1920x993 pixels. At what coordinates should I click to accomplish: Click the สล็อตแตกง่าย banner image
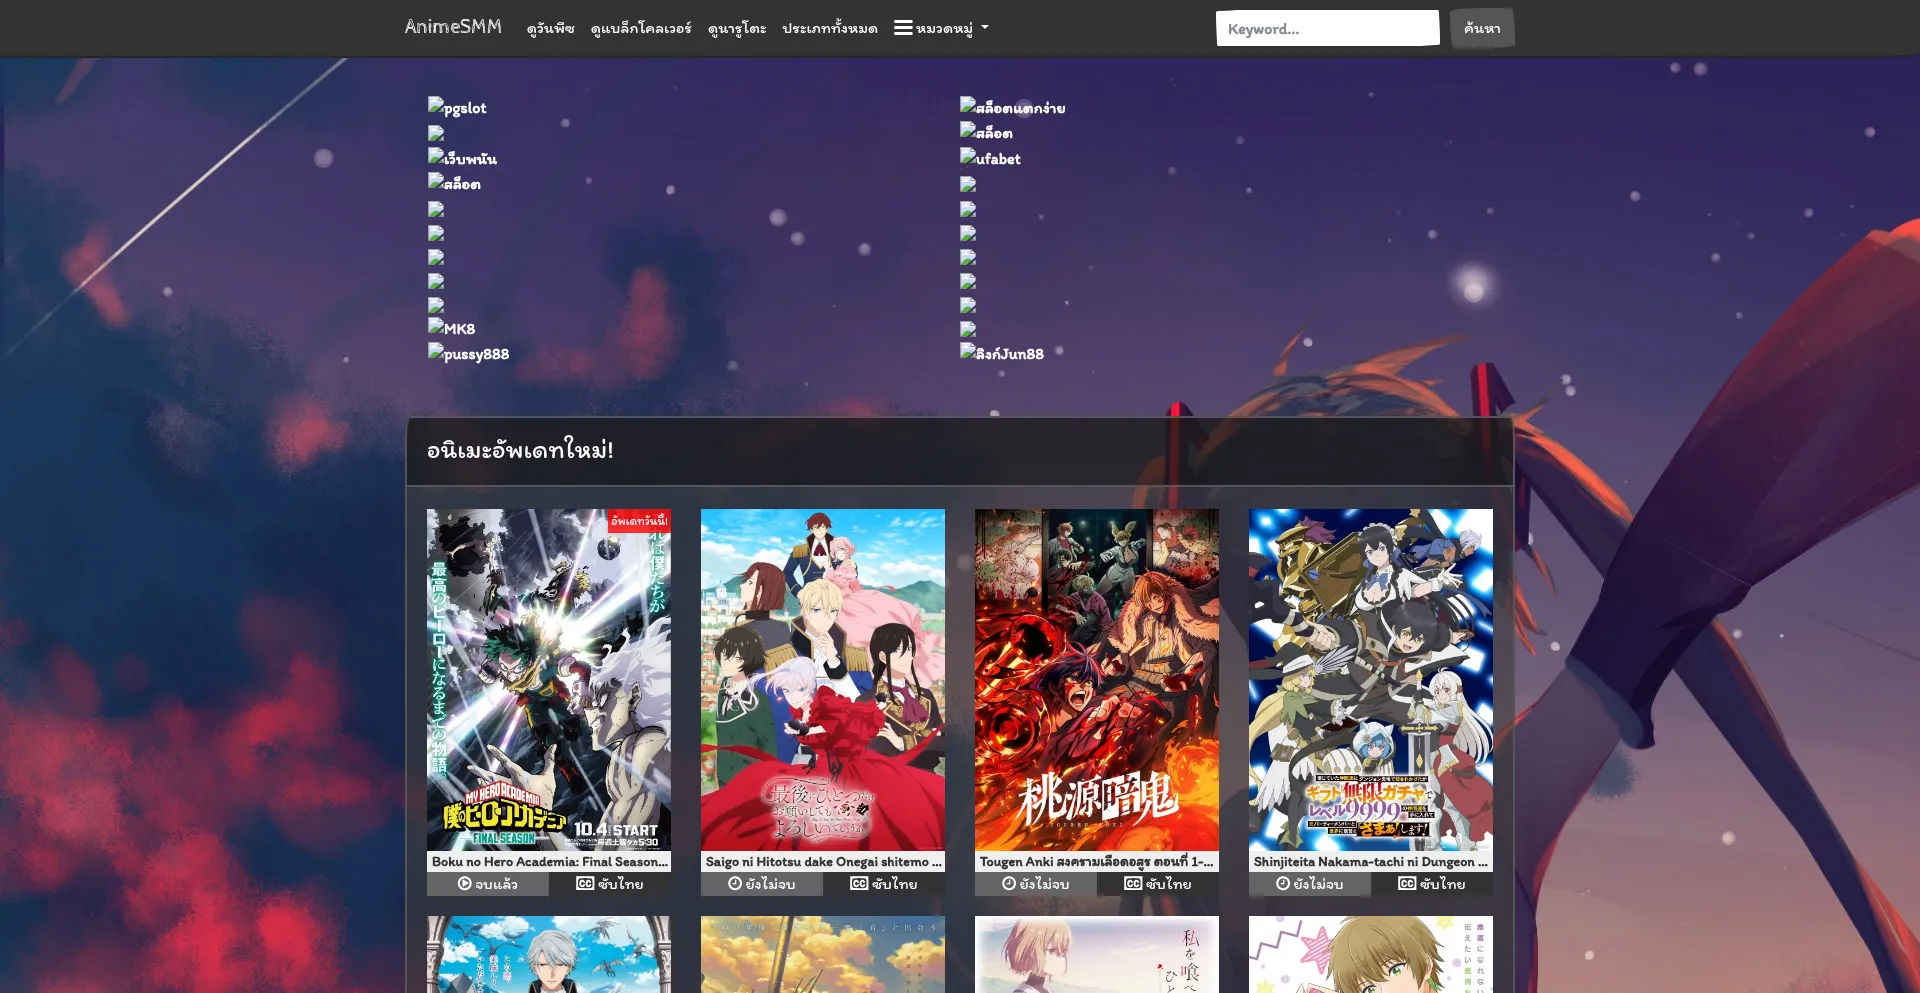tap(1012, 107)
